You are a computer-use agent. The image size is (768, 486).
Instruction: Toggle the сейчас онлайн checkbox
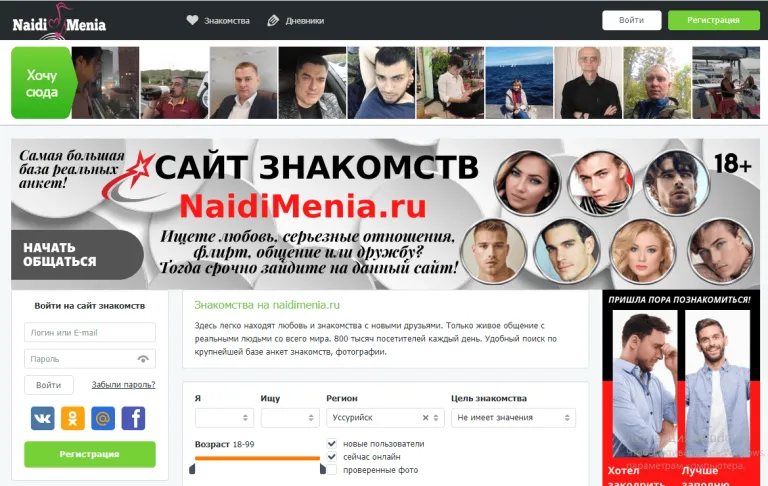(x=332, y=457)
